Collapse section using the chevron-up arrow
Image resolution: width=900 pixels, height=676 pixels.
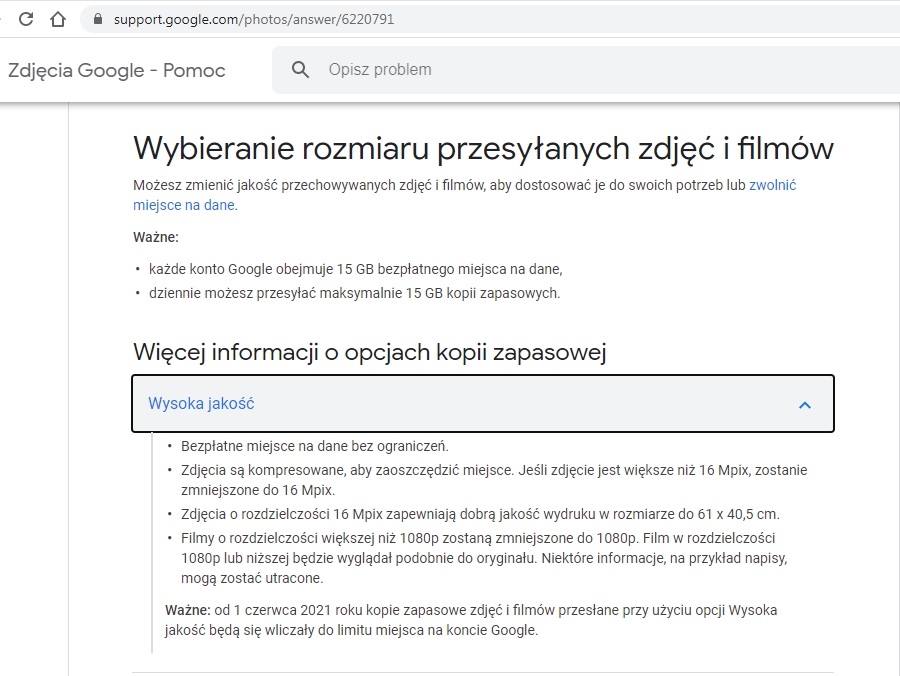[x=805, y=405]
